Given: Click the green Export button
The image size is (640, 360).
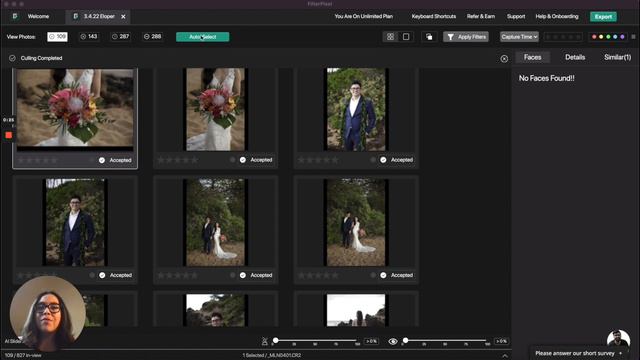Looking at the screenshot, I should point(603,17).
